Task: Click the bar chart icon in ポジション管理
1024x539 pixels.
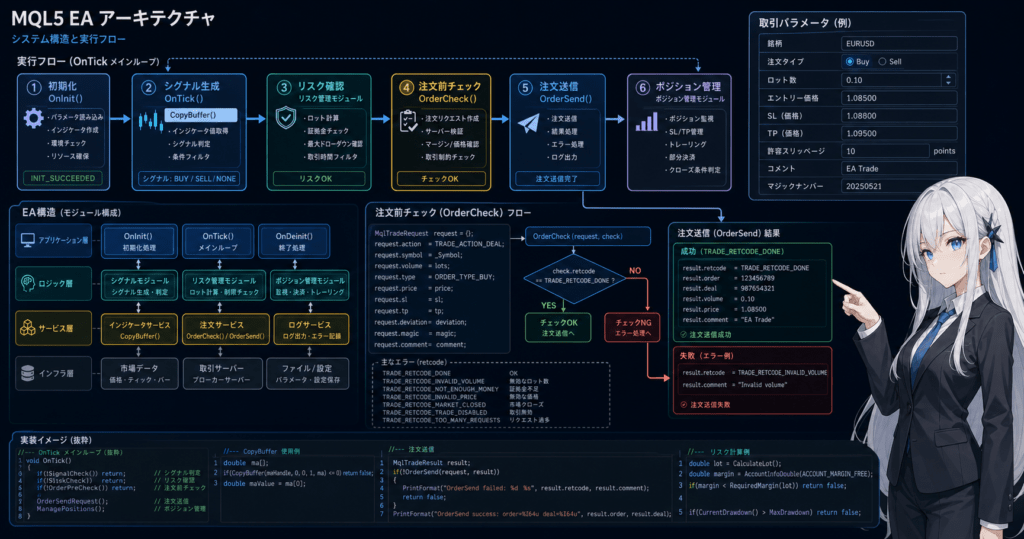Action: coord(647,122)
